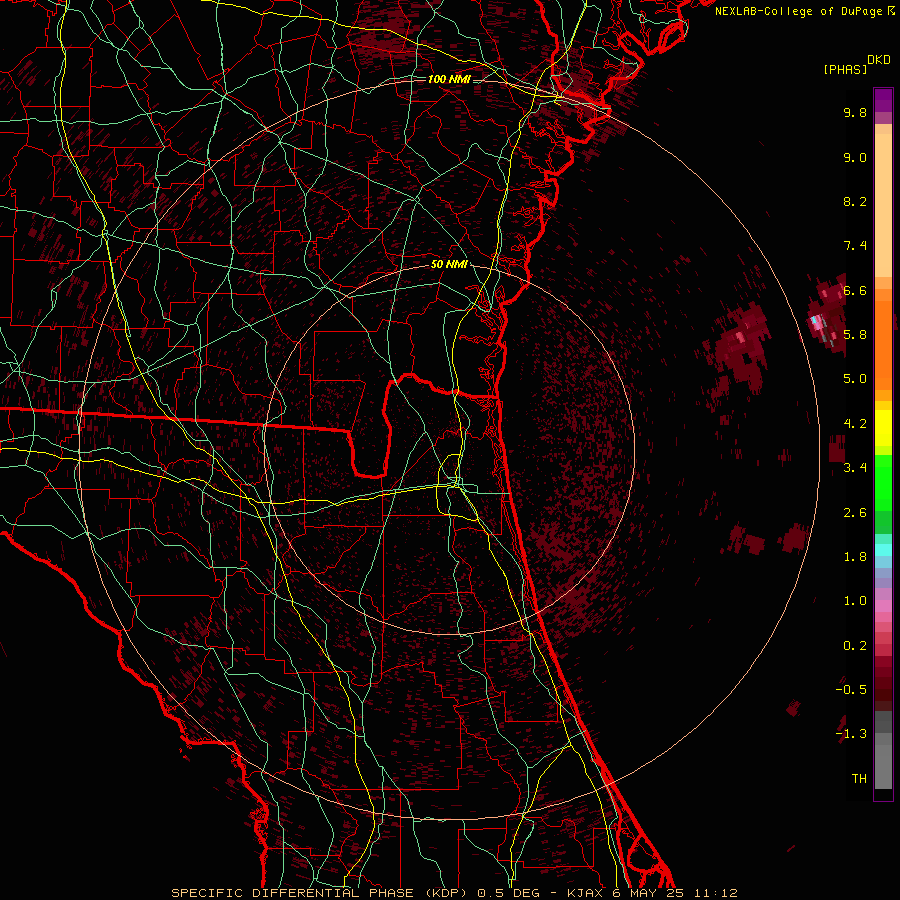Screen dimensions: 900x900
Task: Pick the pink color bar segment
Action: 883,606
